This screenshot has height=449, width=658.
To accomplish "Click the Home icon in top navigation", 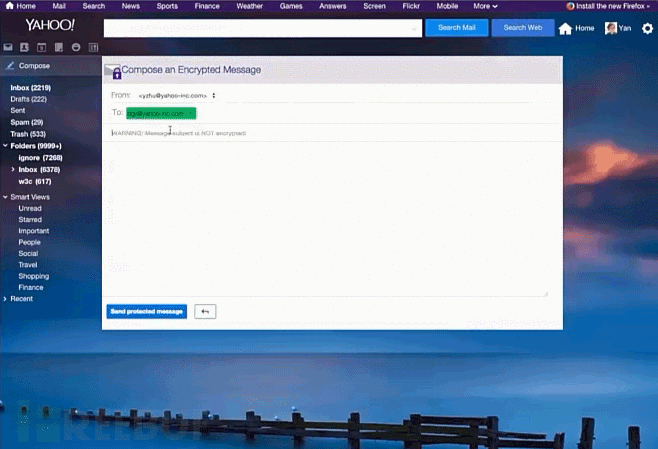I will [x=10, y=5].
